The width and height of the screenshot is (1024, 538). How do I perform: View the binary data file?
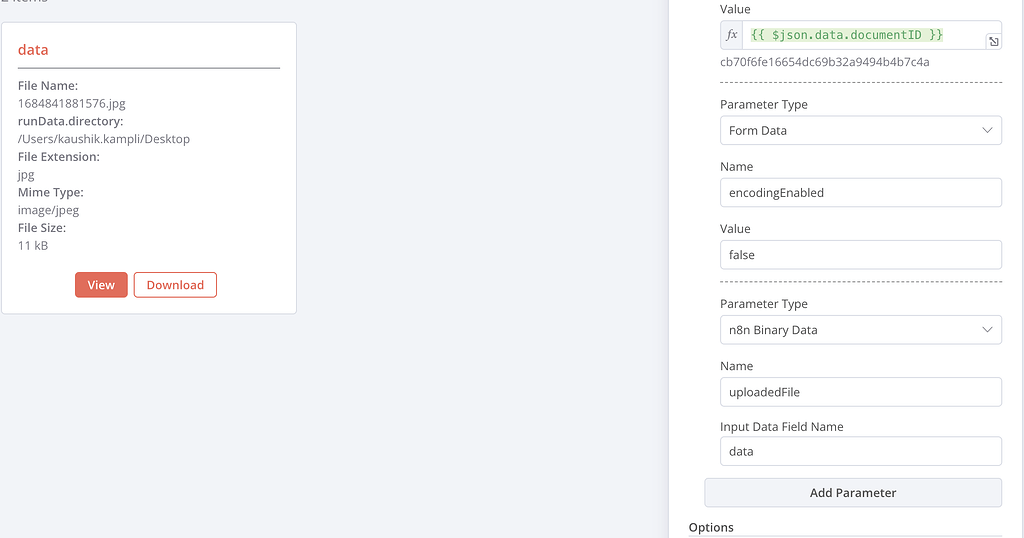101,285
